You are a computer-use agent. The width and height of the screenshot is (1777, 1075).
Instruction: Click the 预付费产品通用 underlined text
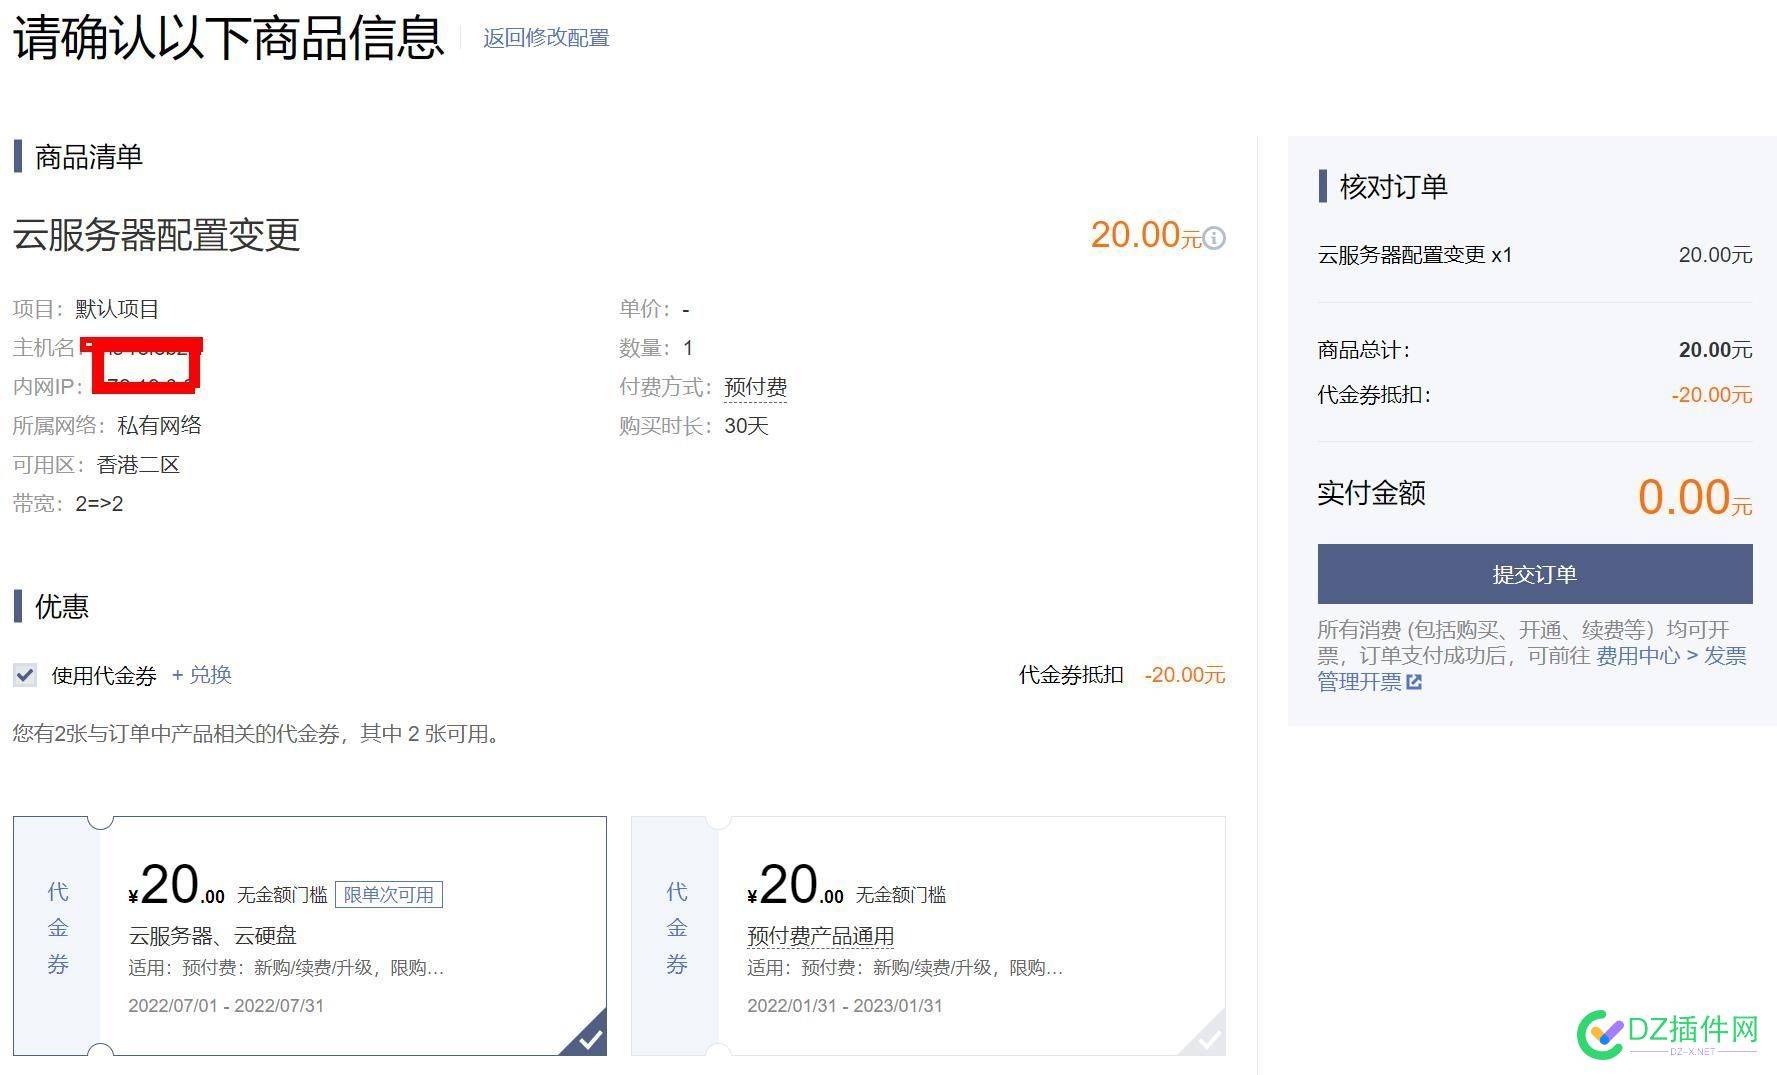820,936
